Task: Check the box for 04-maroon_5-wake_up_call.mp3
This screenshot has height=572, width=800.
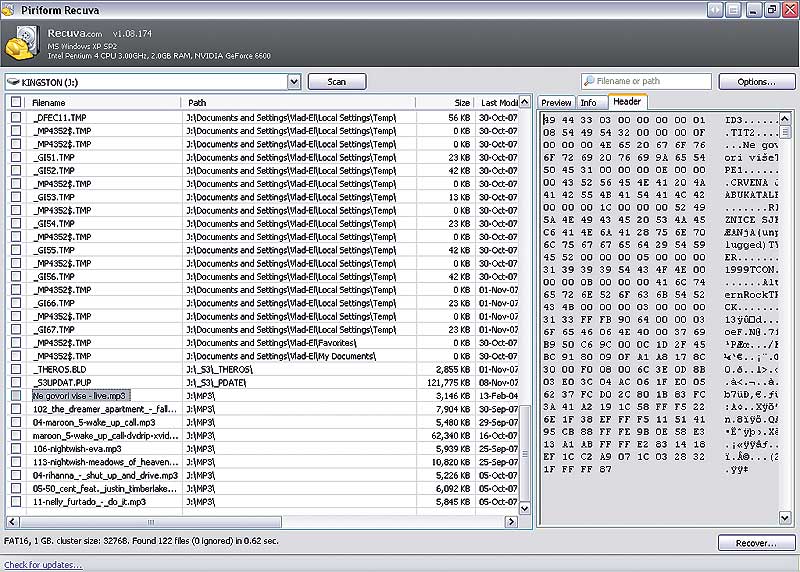Action: (16, 422)
